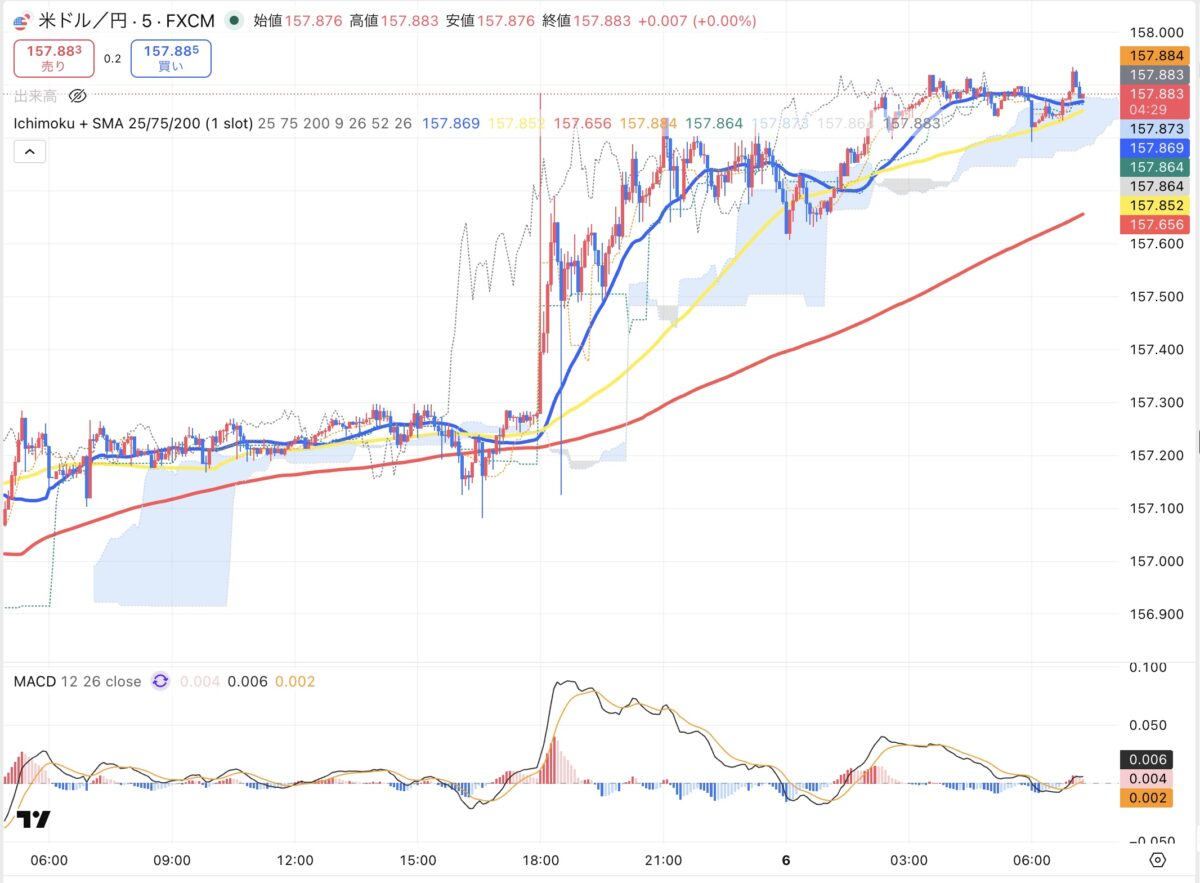Image resolution: width=1200 pixels, height=883 pixels.
Task: Click the 18:00 time axis label
Action: (x=540, y=860)
